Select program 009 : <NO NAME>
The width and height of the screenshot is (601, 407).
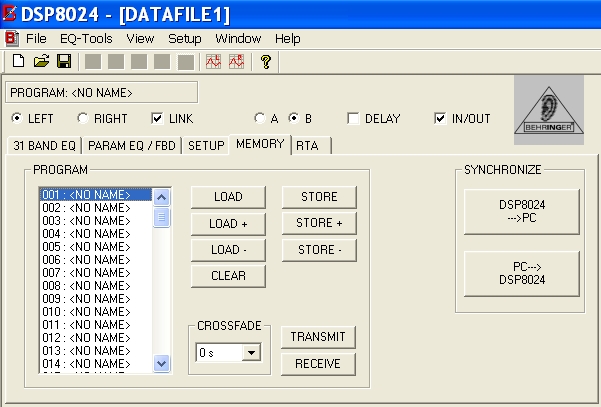pyautogui.click(x=95, y=299)
